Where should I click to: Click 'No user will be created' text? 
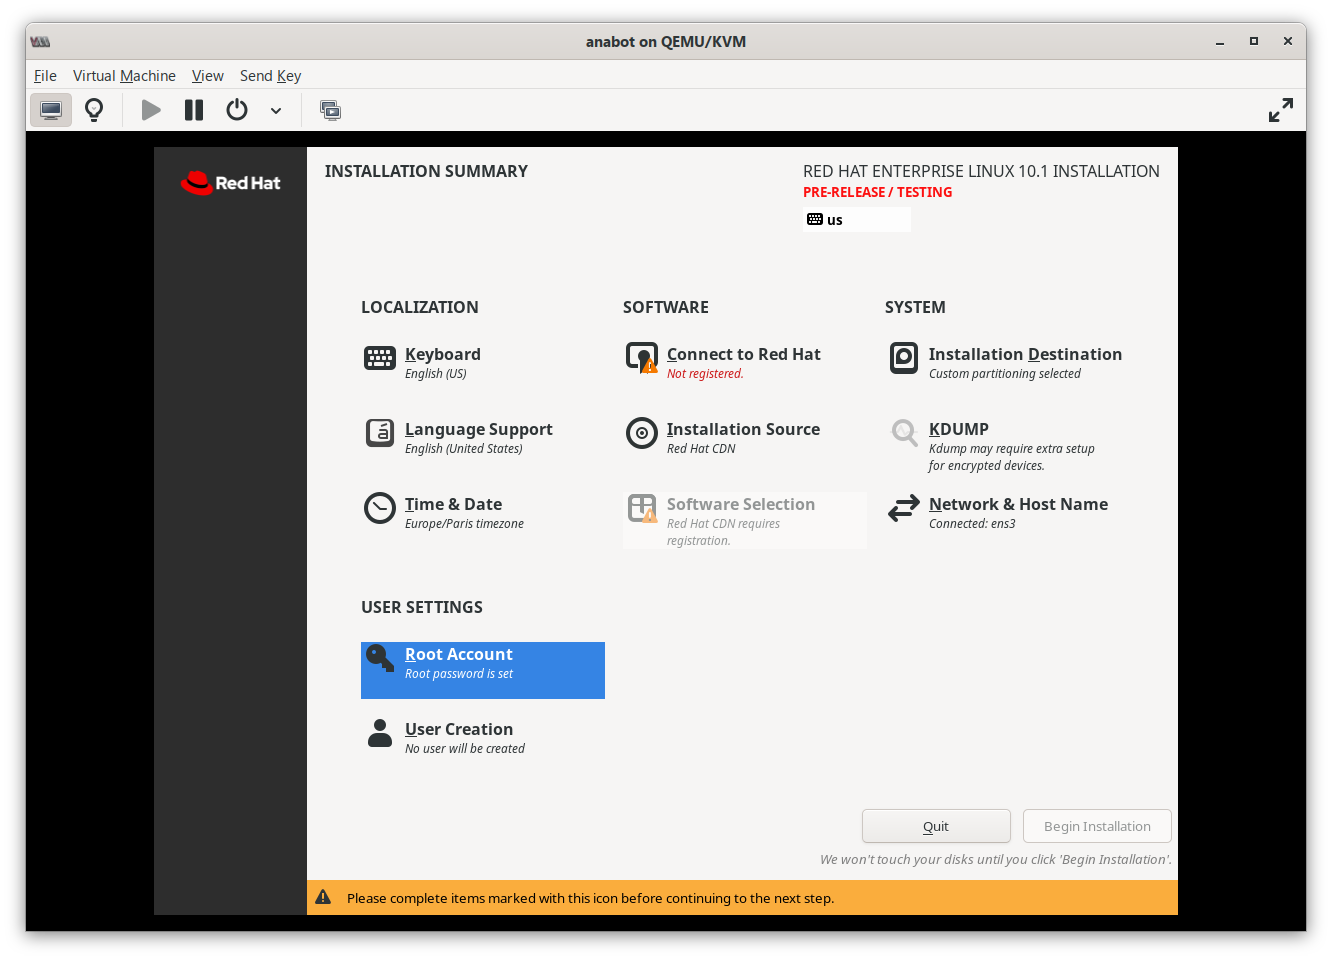[465, 749]
